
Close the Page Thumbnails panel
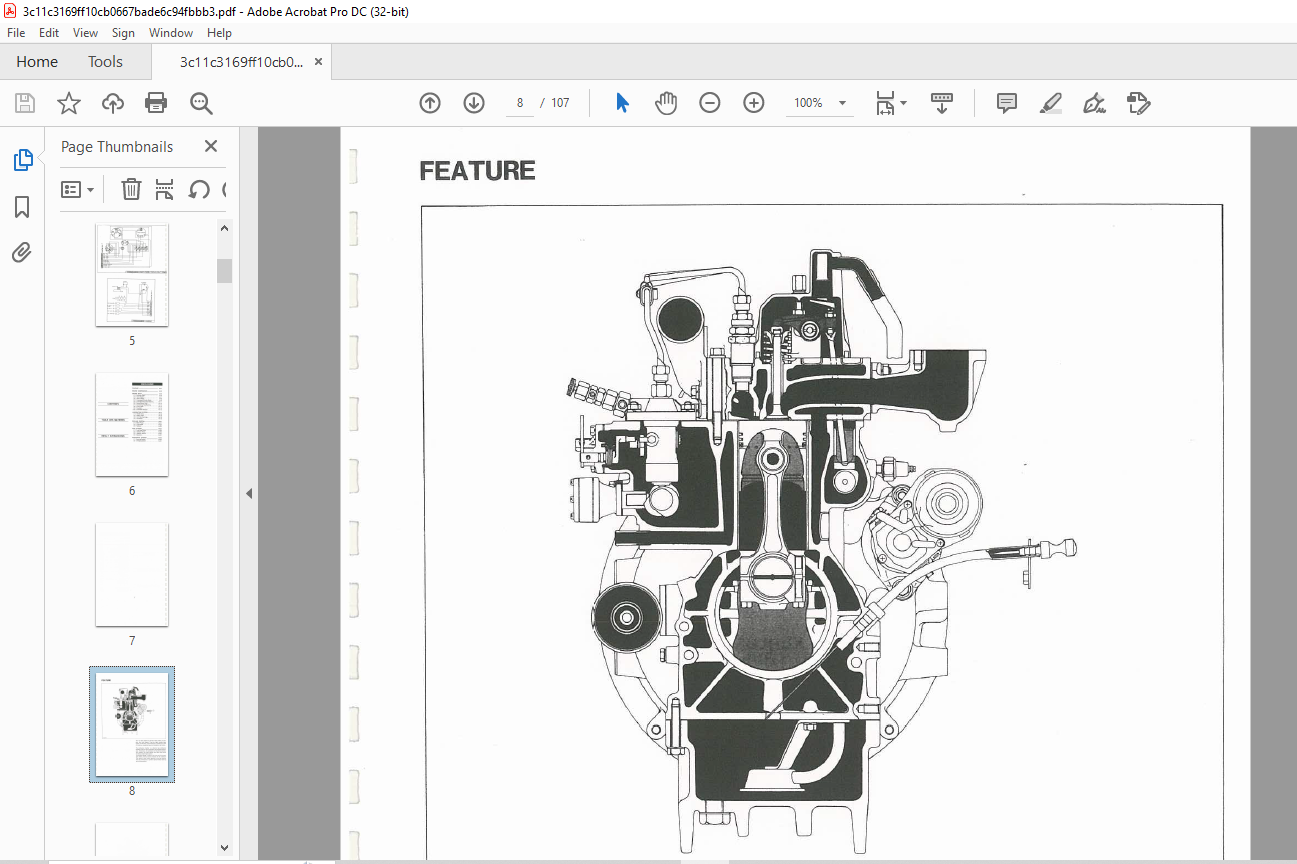point(211,146)
